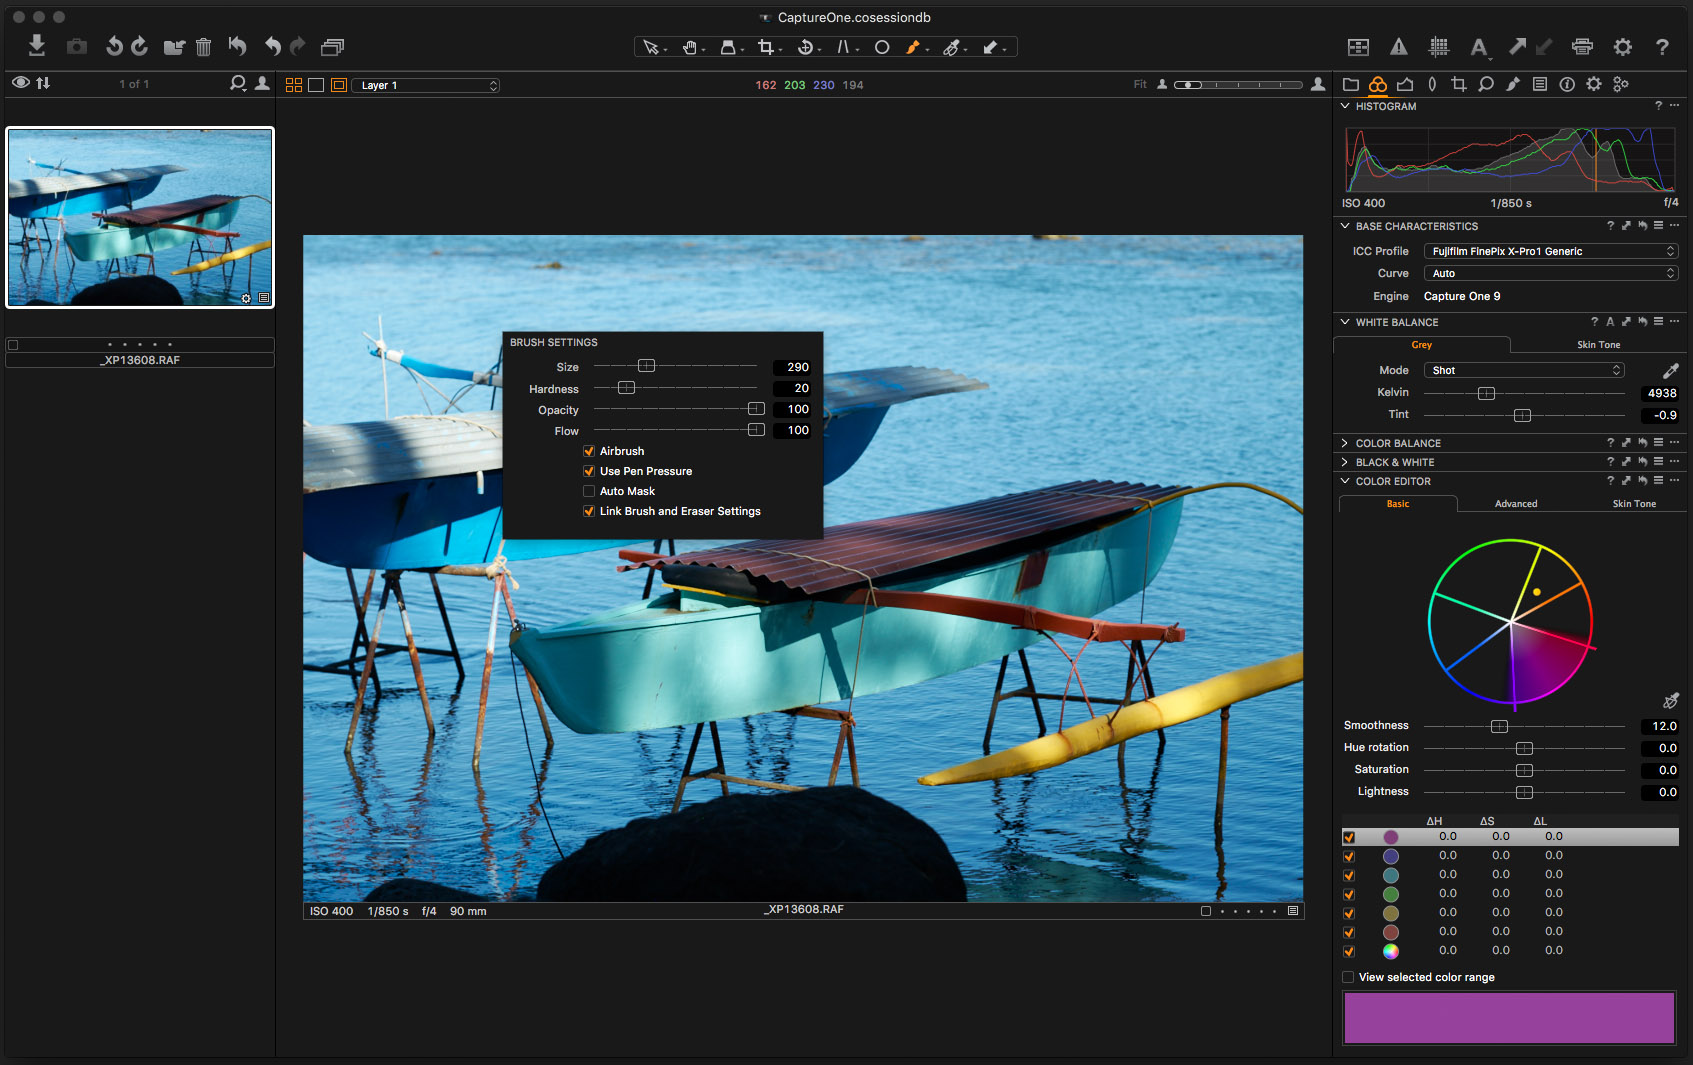Select the Pointer cursor tool
Viewport: 1693px width, 1065px height.
(651, 47)
